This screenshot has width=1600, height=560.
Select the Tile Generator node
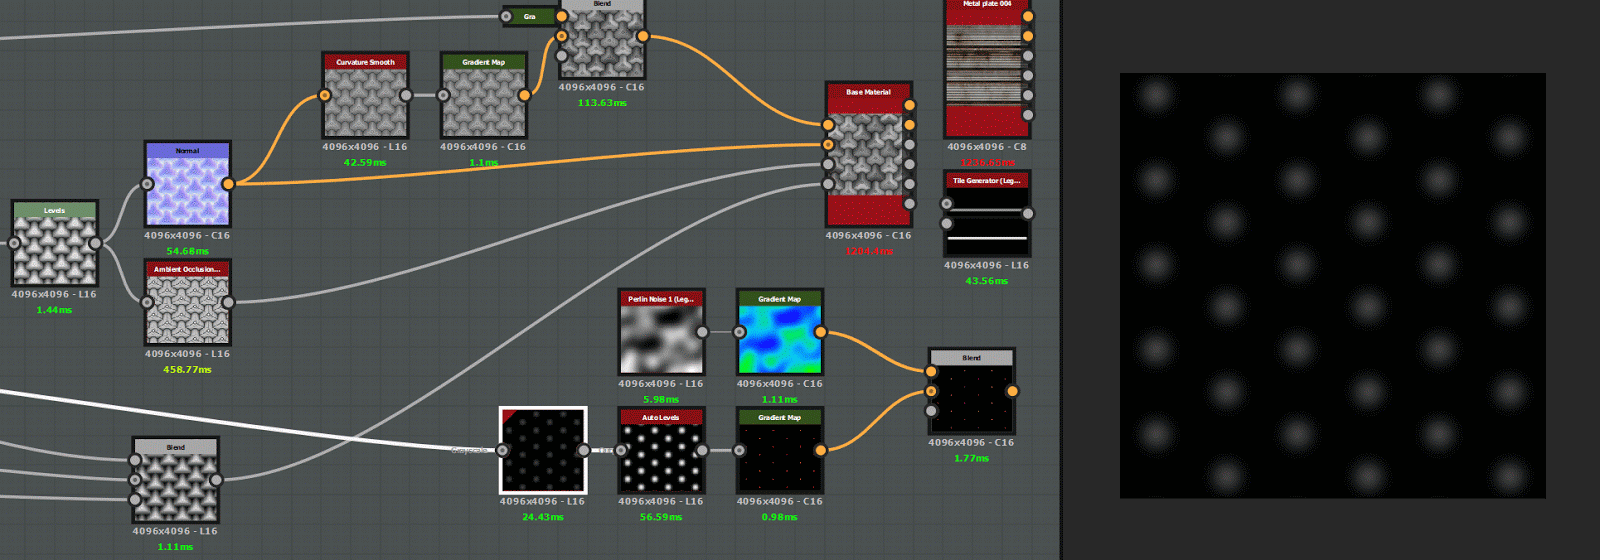pyautogui.click(x=987, y=214)
